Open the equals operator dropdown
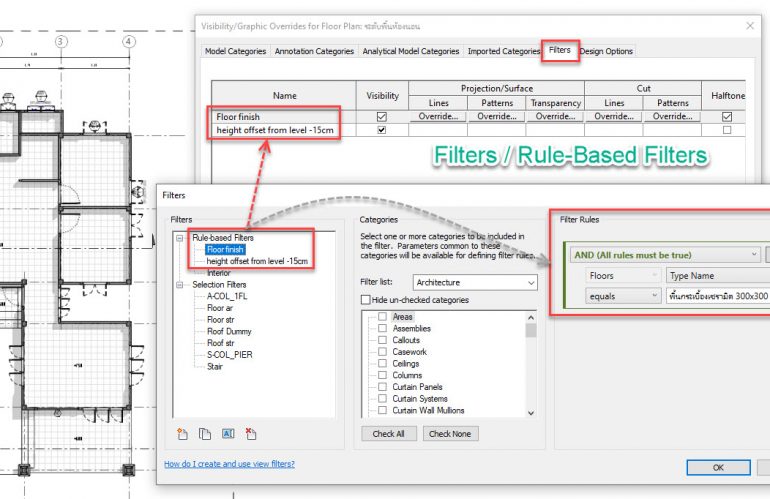The height and width of the screenshot is (499, 770). click(x=623, y=296)
